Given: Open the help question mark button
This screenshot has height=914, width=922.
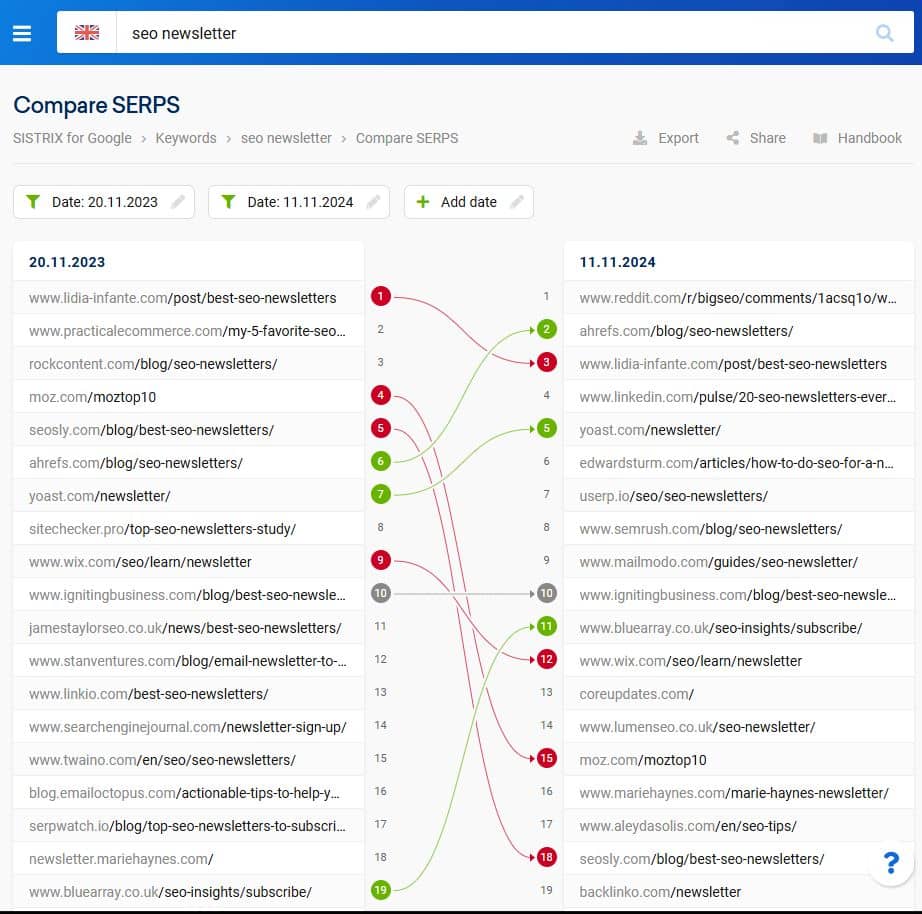Looking at the screenshot, I should pyautogui.click(x=891, y=863).
